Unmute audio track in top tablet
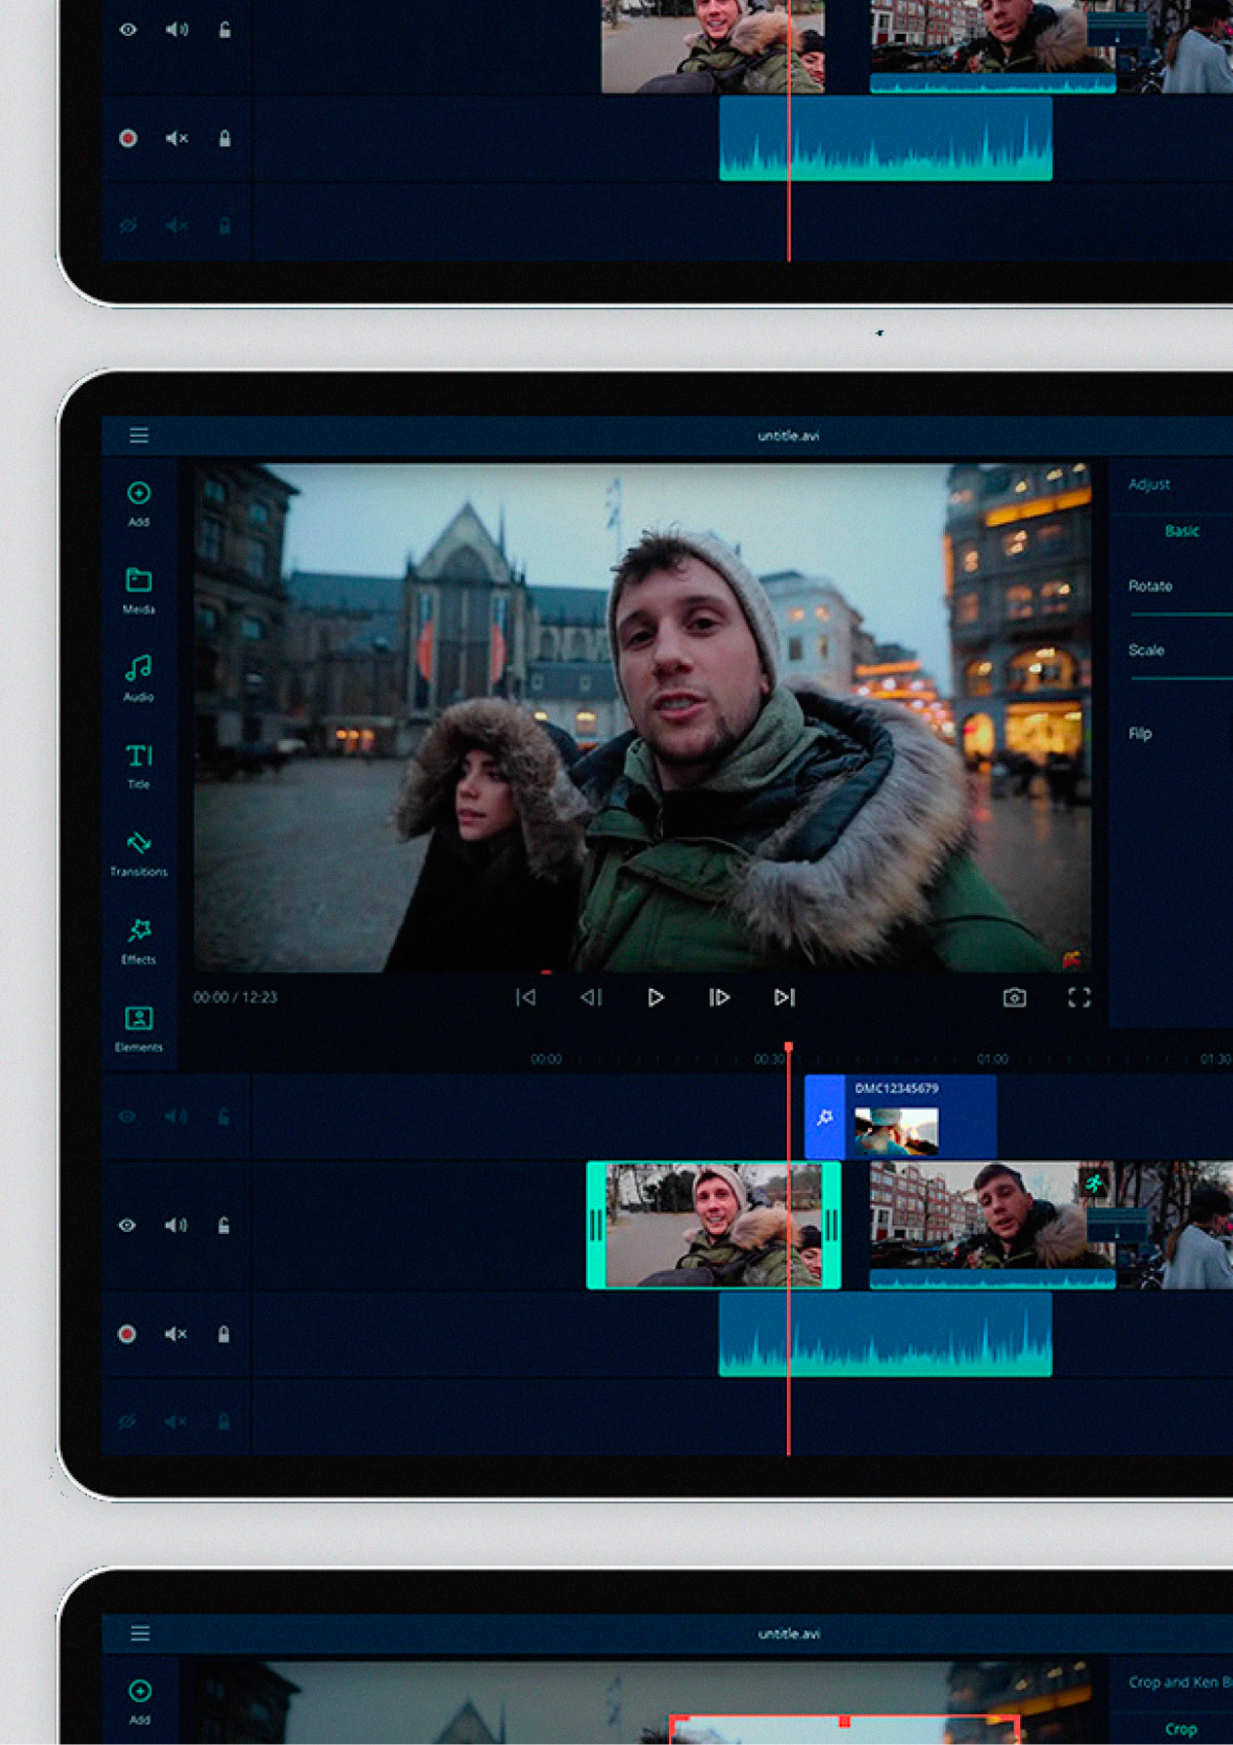Viewport: 1233px width, 1745px height. (177, 138)
